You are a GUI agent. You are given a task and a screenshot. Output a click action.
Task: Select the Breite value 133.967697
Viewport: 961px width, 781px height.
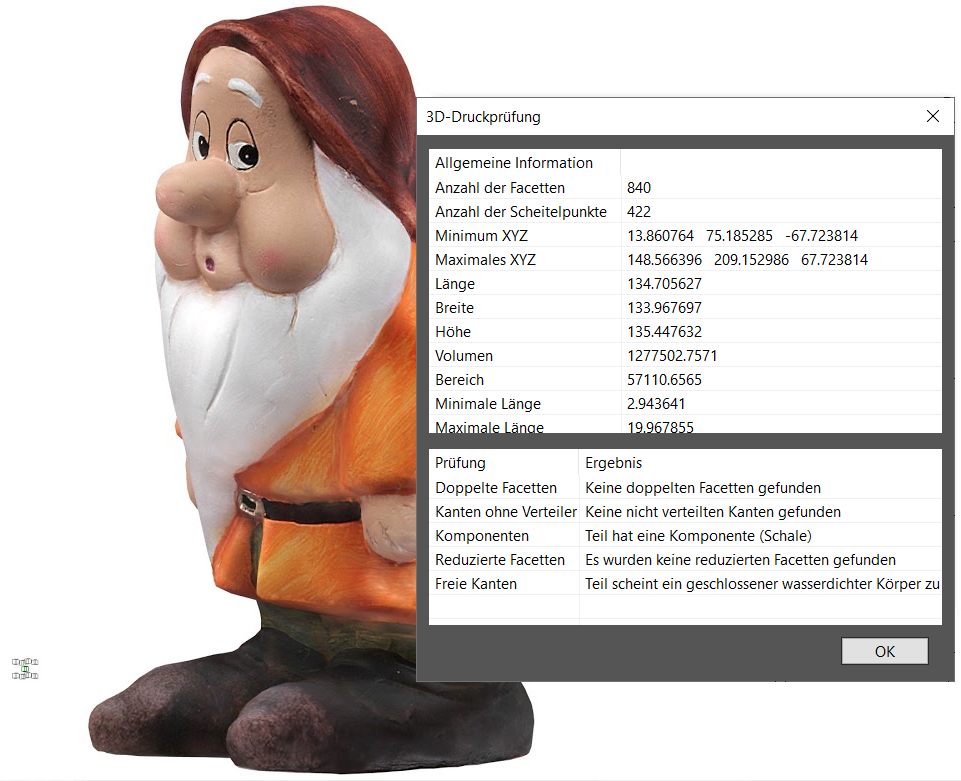(x=664, y=308)
